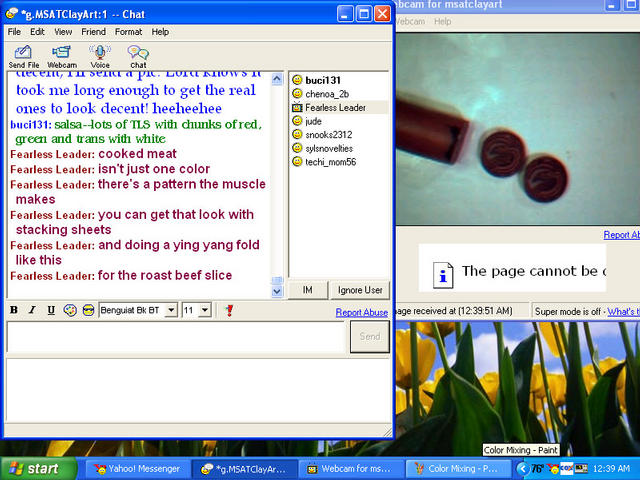Screen dimensions: 640x480
Task: Open the Webcam toolbar icon
Action: point(62,57)
